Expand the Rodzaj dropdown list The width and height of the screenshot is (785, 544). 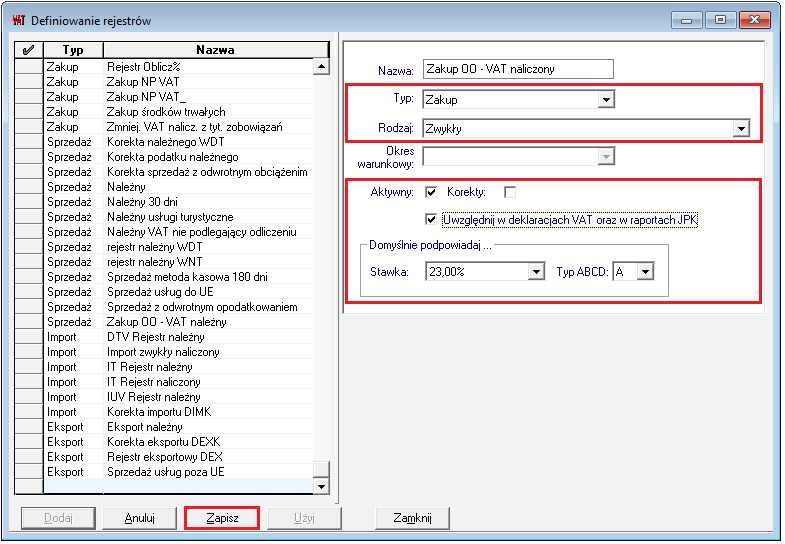[x=741, y=129]
